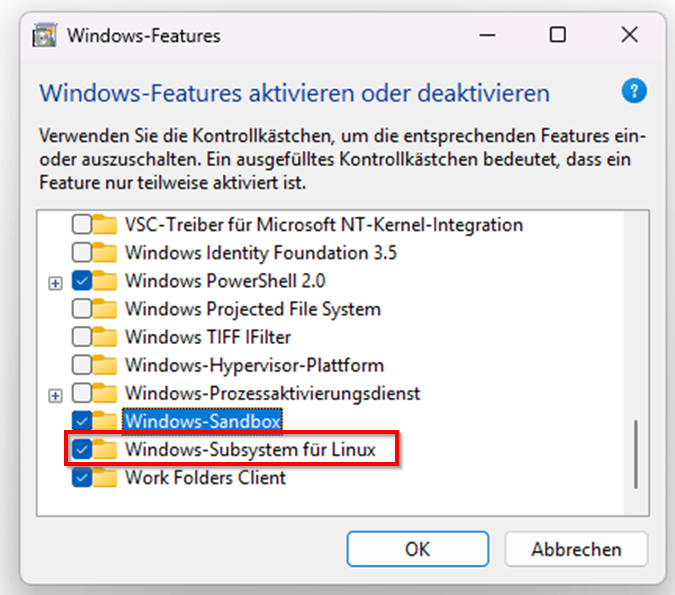Click folder icon next to Windows-Subsystem für Linux
675x595 pixels.
(105, 449)
